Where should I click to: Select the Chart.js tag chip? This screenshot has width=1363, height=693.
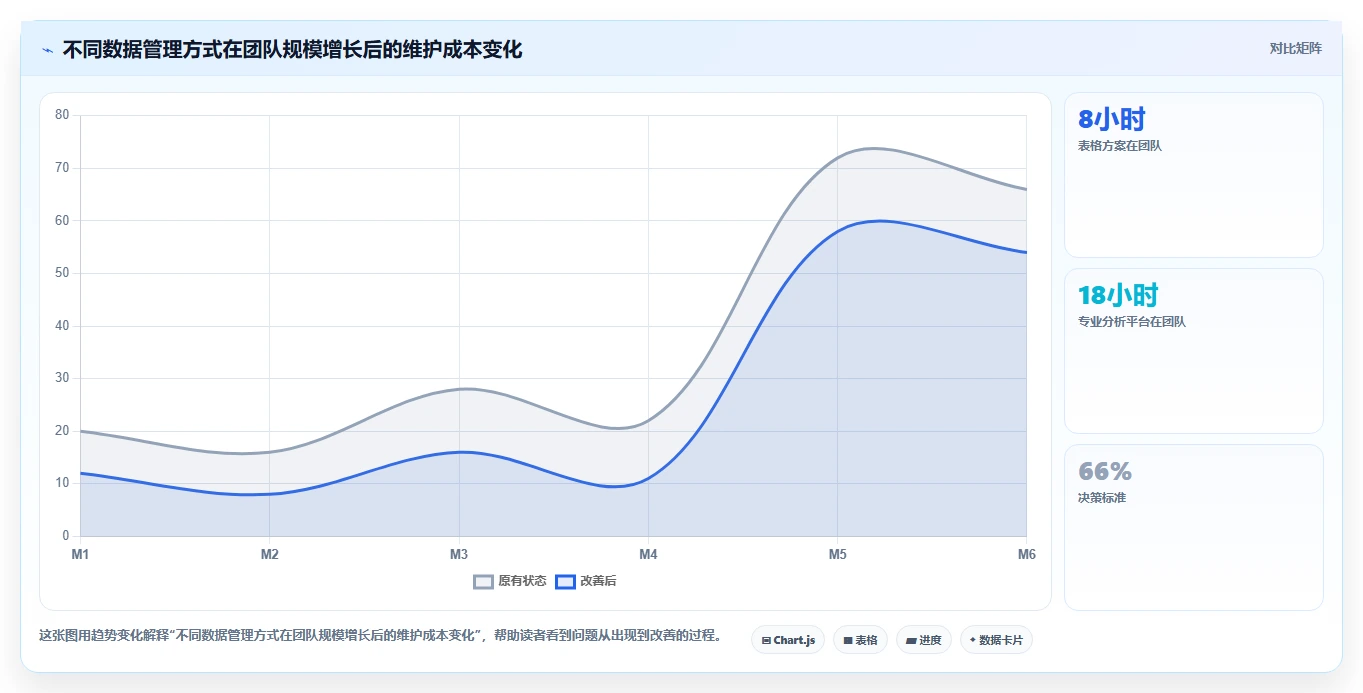(788, 640)
